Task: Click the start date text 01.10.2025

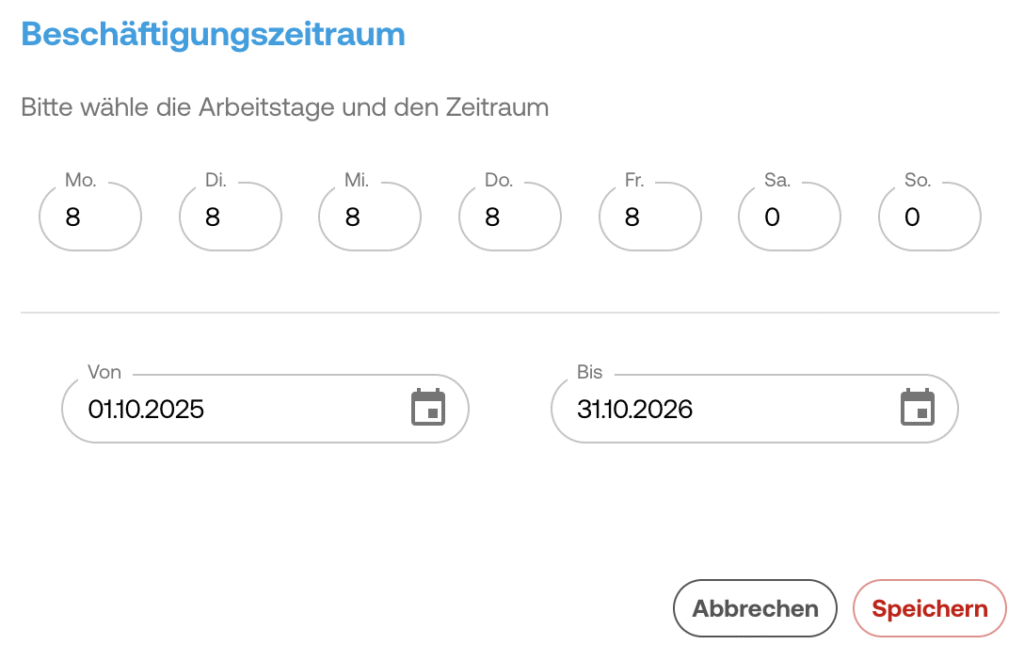Action: (x=146, y=409)
